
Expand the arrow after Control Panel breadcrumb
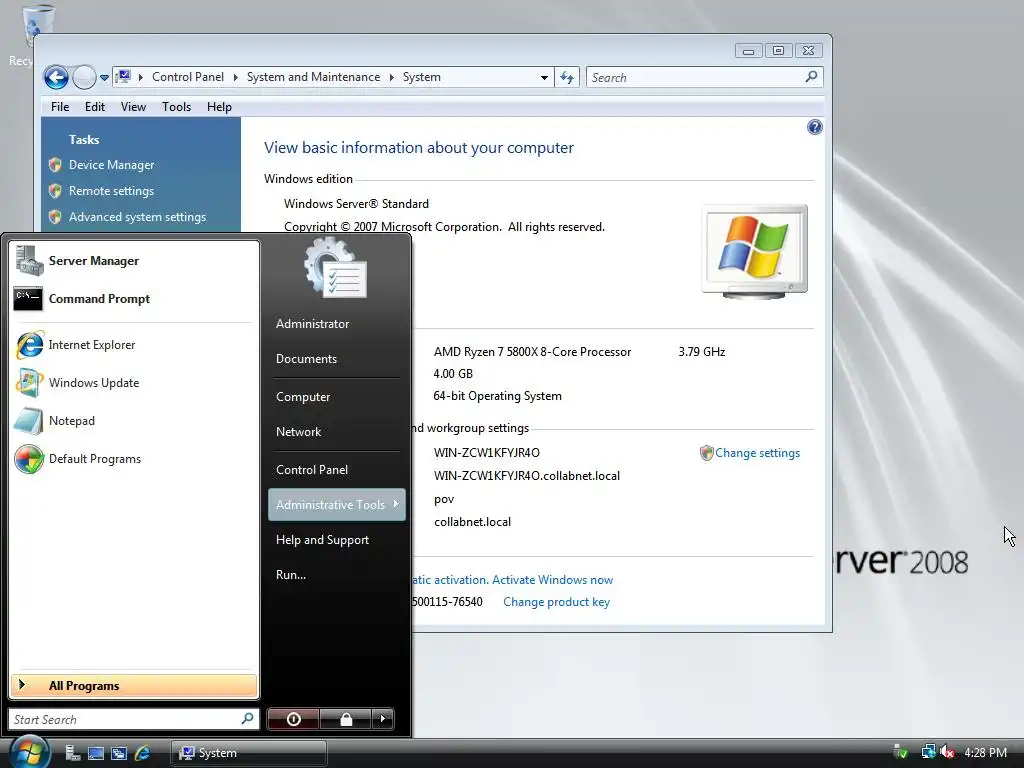click(x=235, y=77)
